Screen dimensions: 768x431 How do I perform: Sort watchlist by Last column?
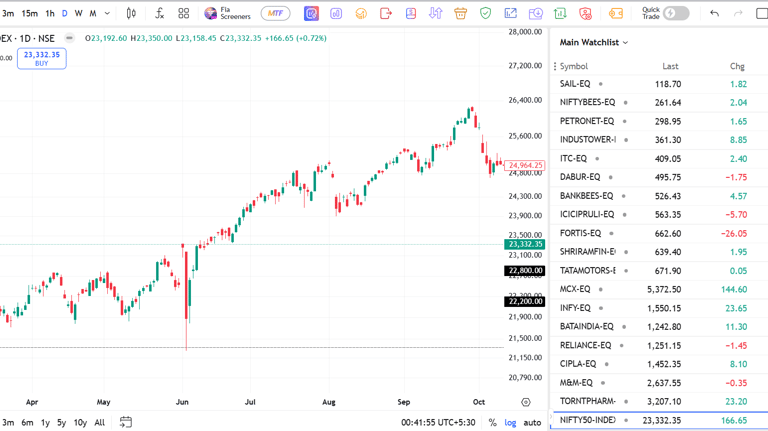point(670,66)
